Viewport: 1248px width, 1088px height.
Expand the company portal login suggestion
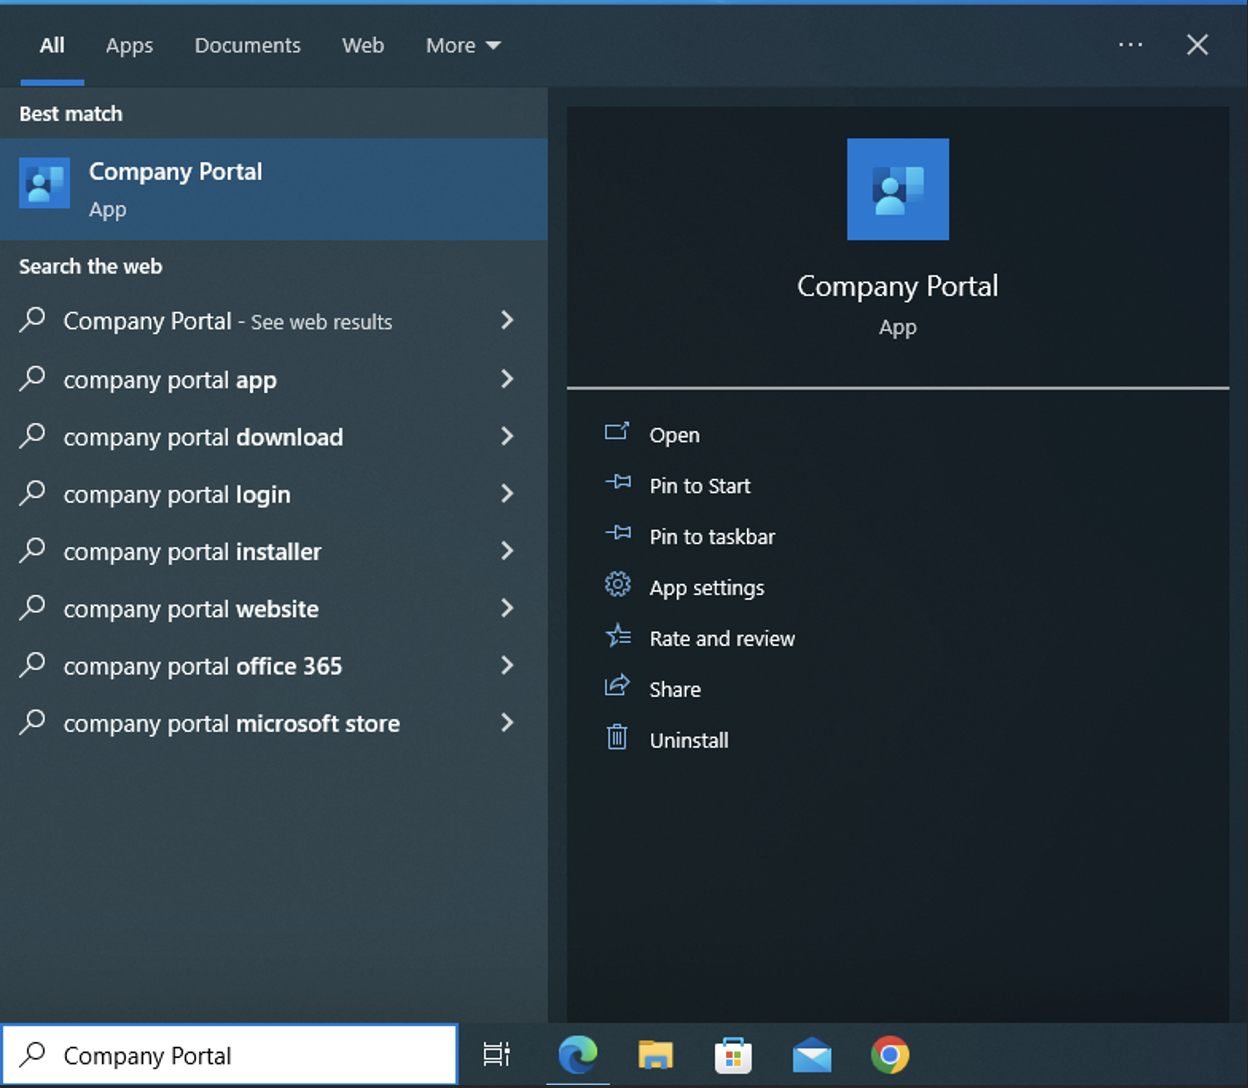[508, 493]
